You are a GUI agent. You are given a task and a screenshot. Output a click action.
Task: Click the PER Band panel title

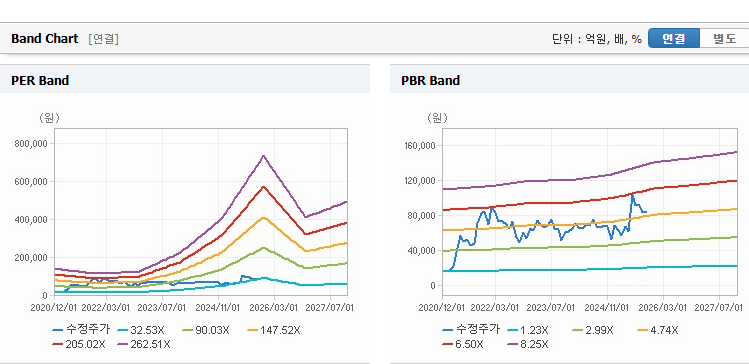pos(40,80)
